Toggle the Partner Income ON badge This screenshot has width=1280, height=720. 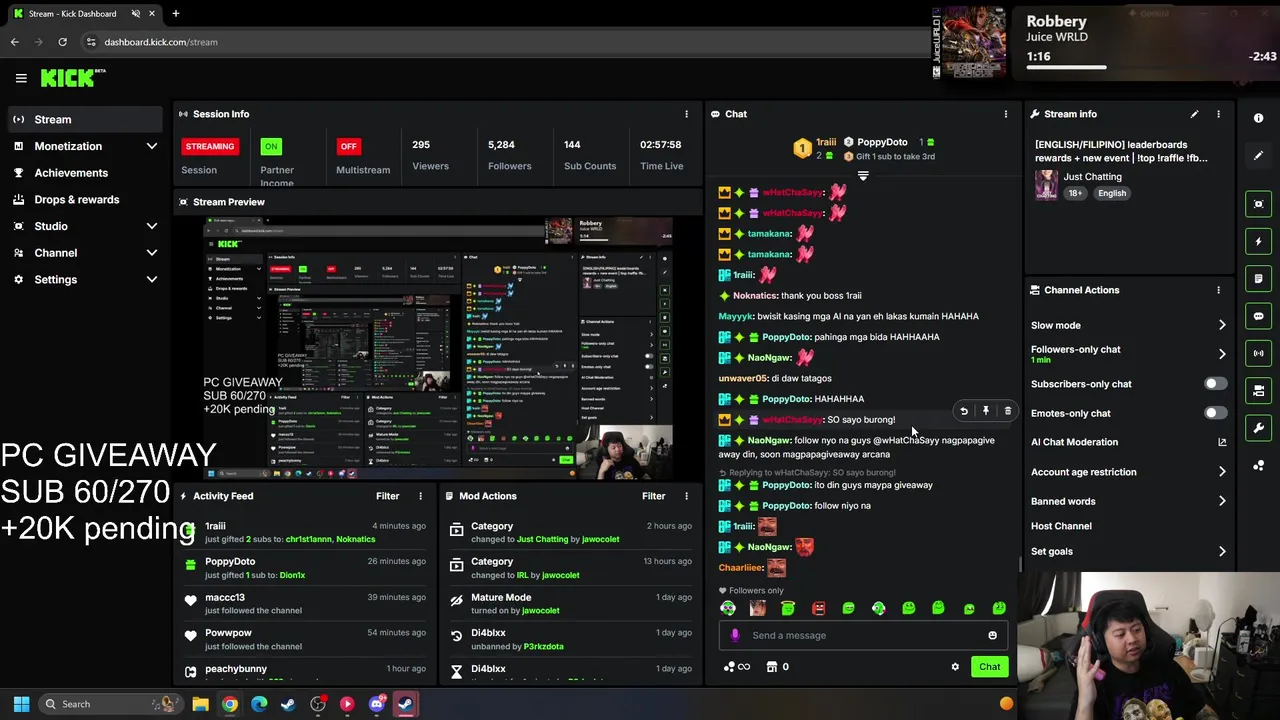click(x=270, y=146)
